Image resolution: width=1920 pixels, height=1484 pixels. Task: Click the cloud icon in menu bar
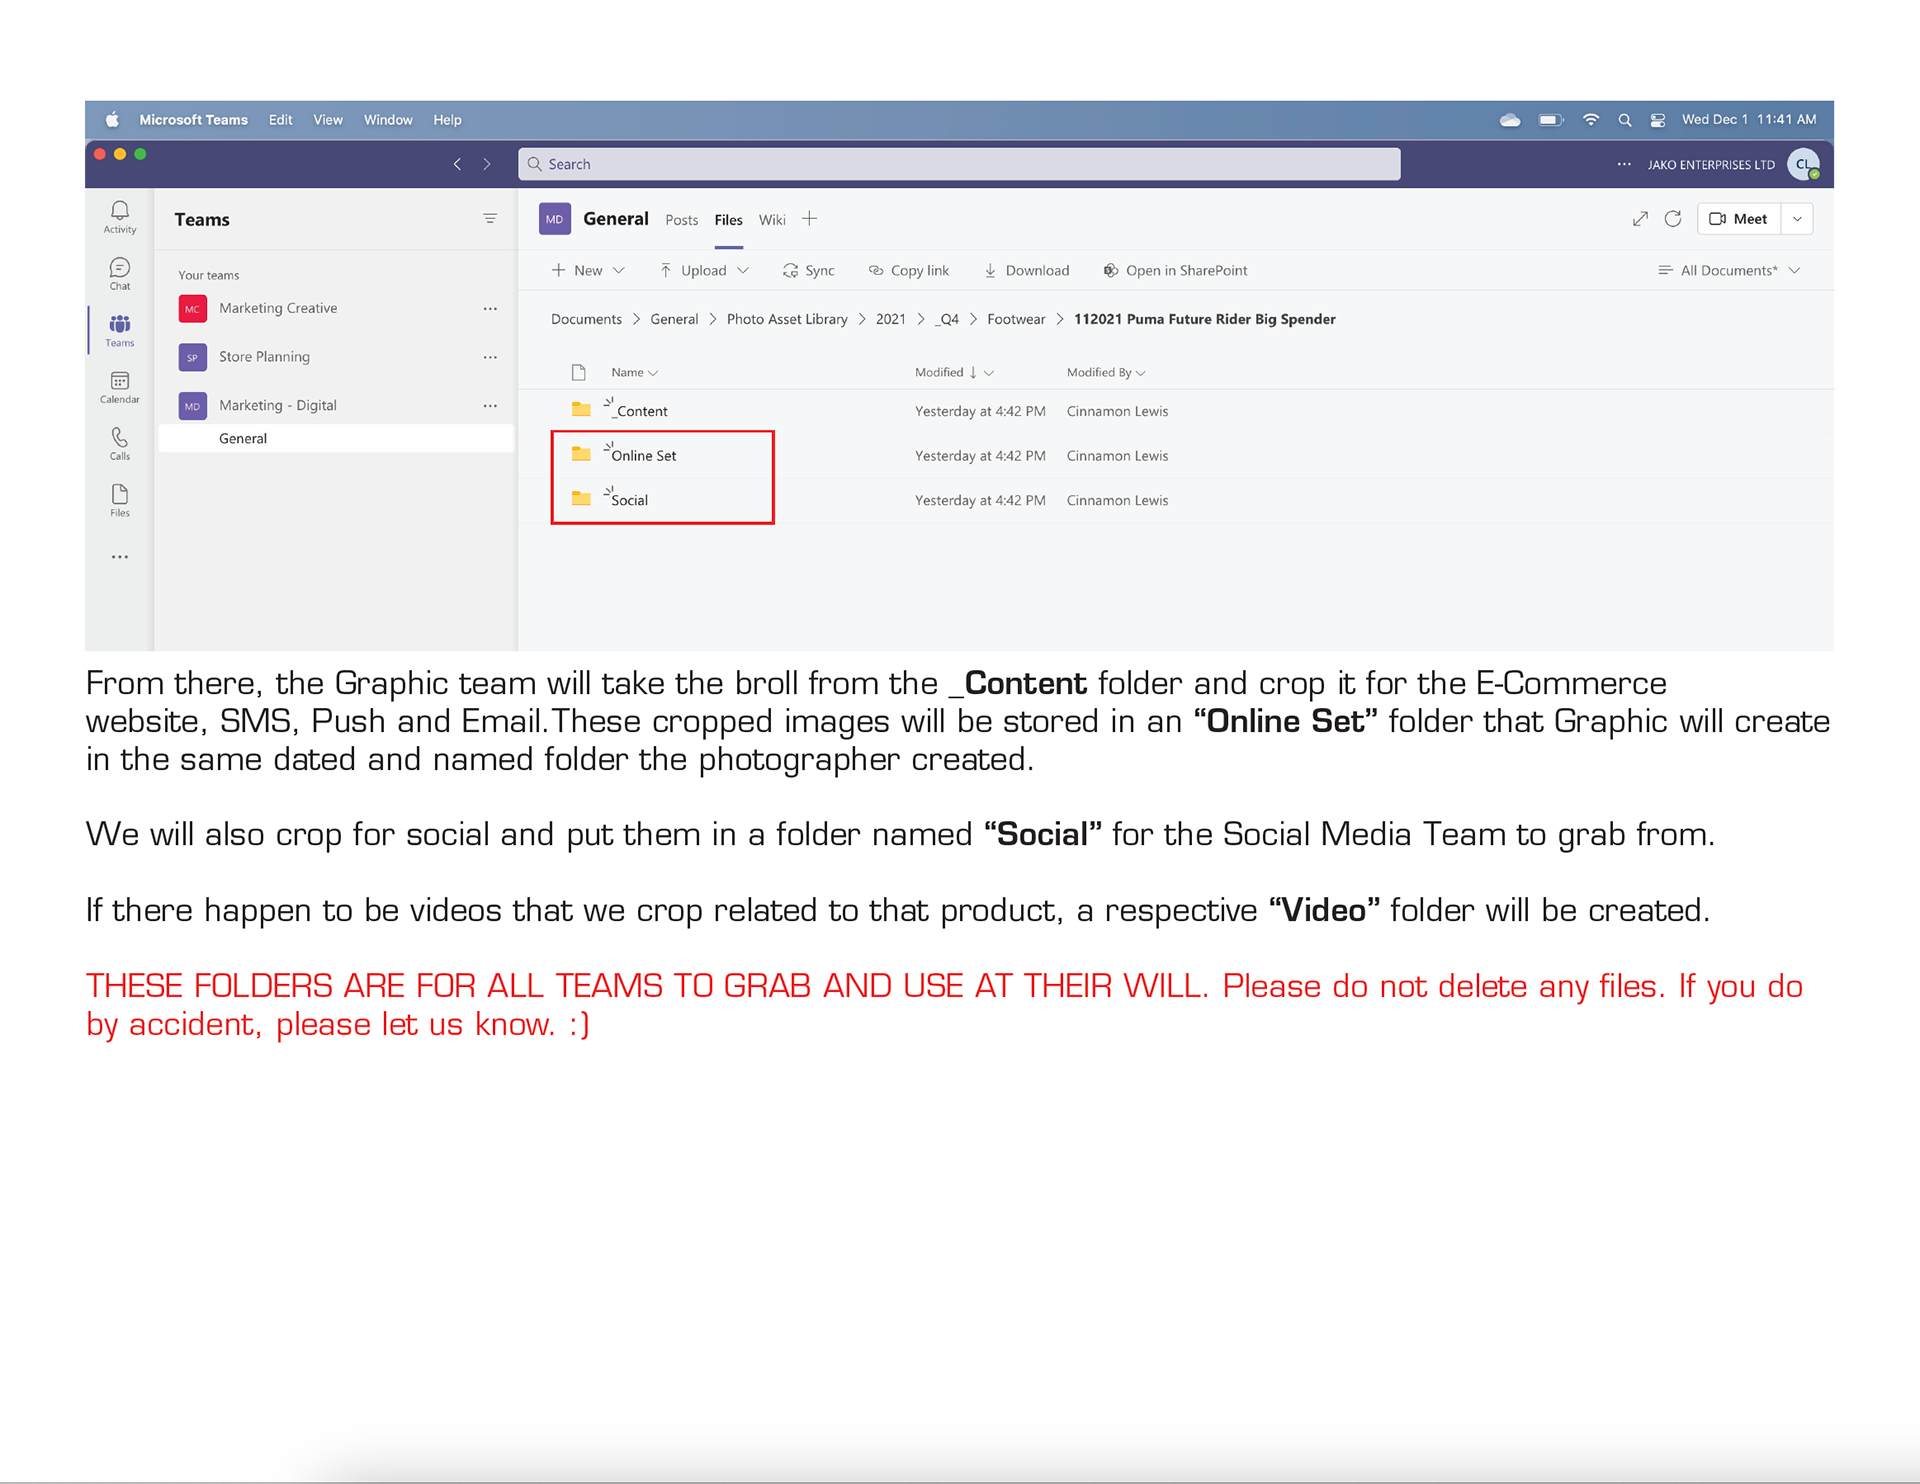pyautogui.click(x=1510, y=120)
